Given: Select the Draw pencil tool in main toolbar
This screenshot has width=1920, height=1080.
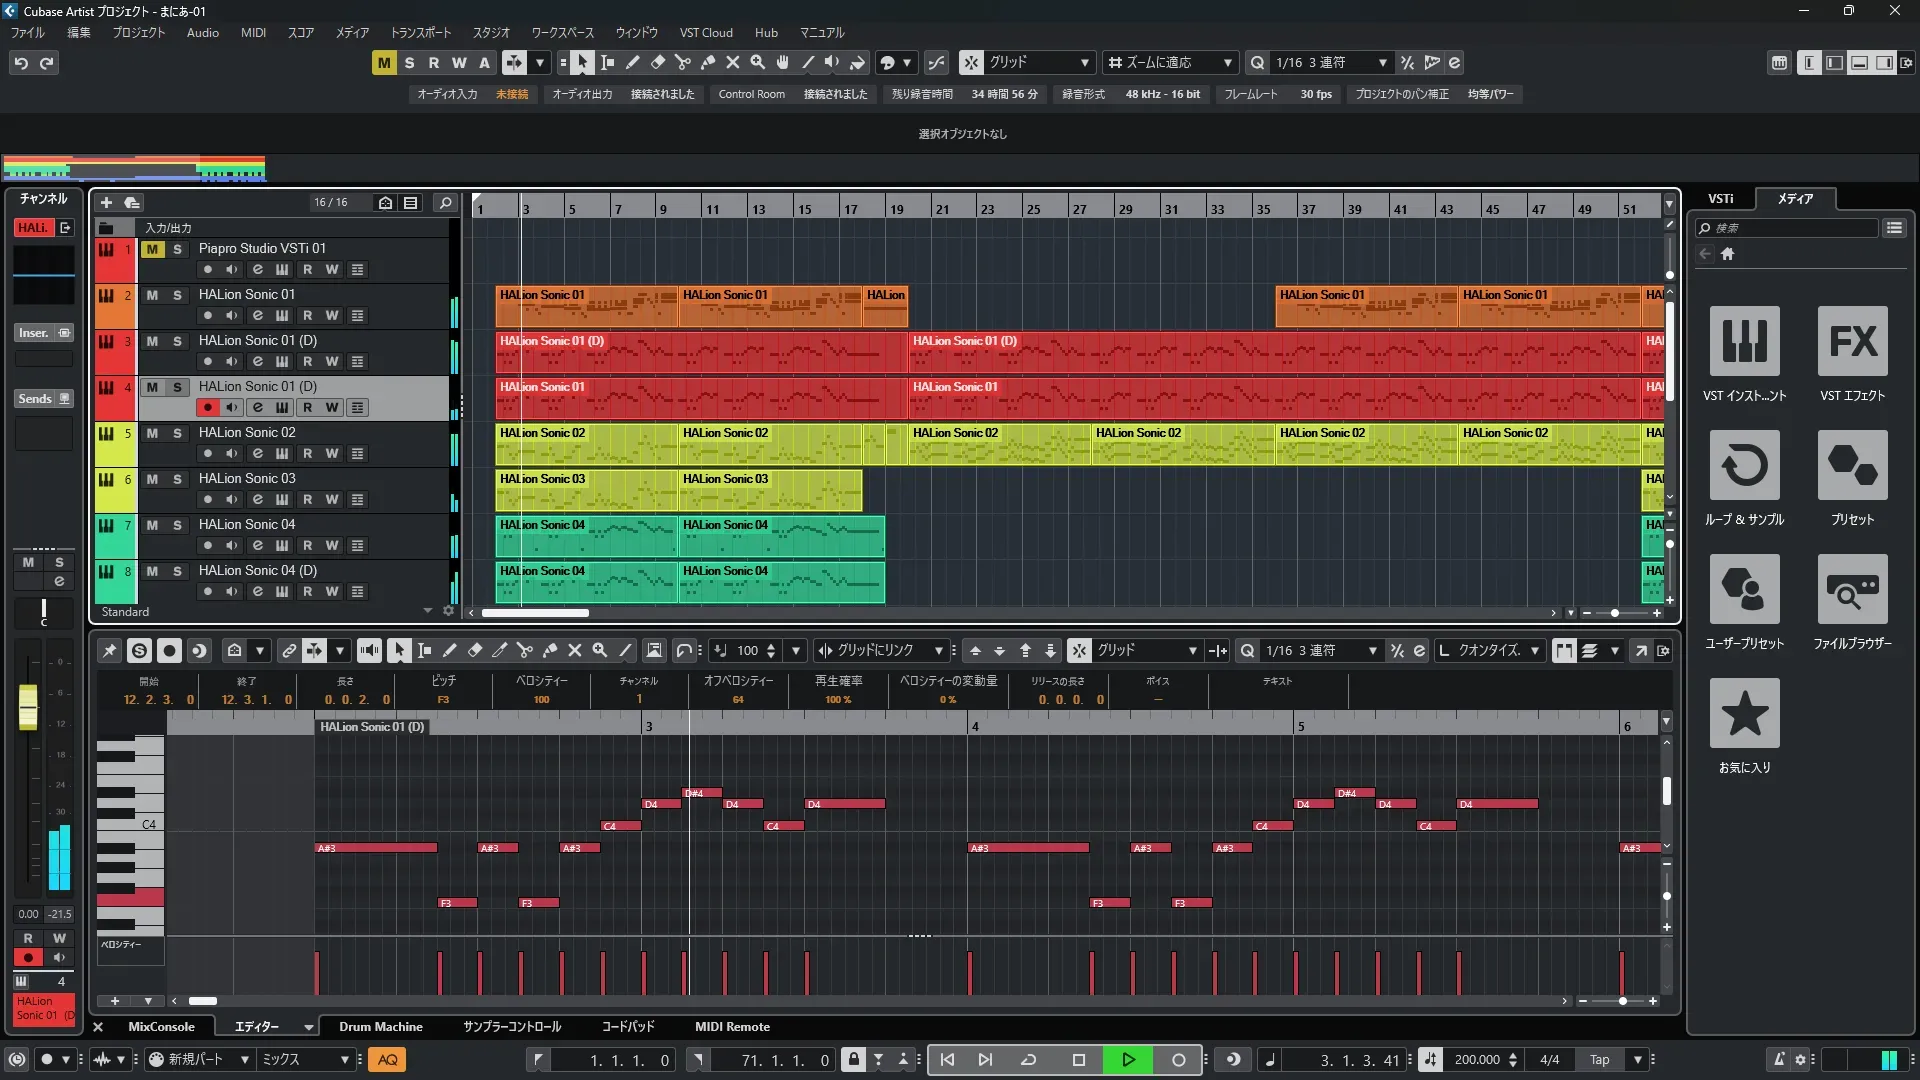Looking at the screenshot, I should pos(632,62).
